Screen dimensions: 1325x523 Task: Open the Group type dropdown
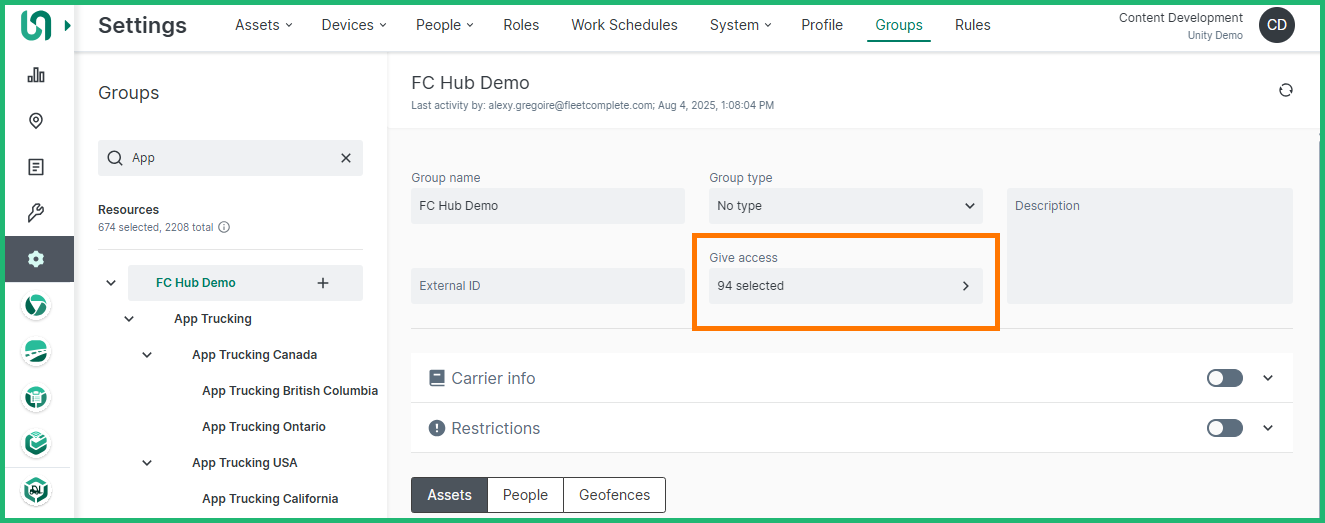click(845, 206)
